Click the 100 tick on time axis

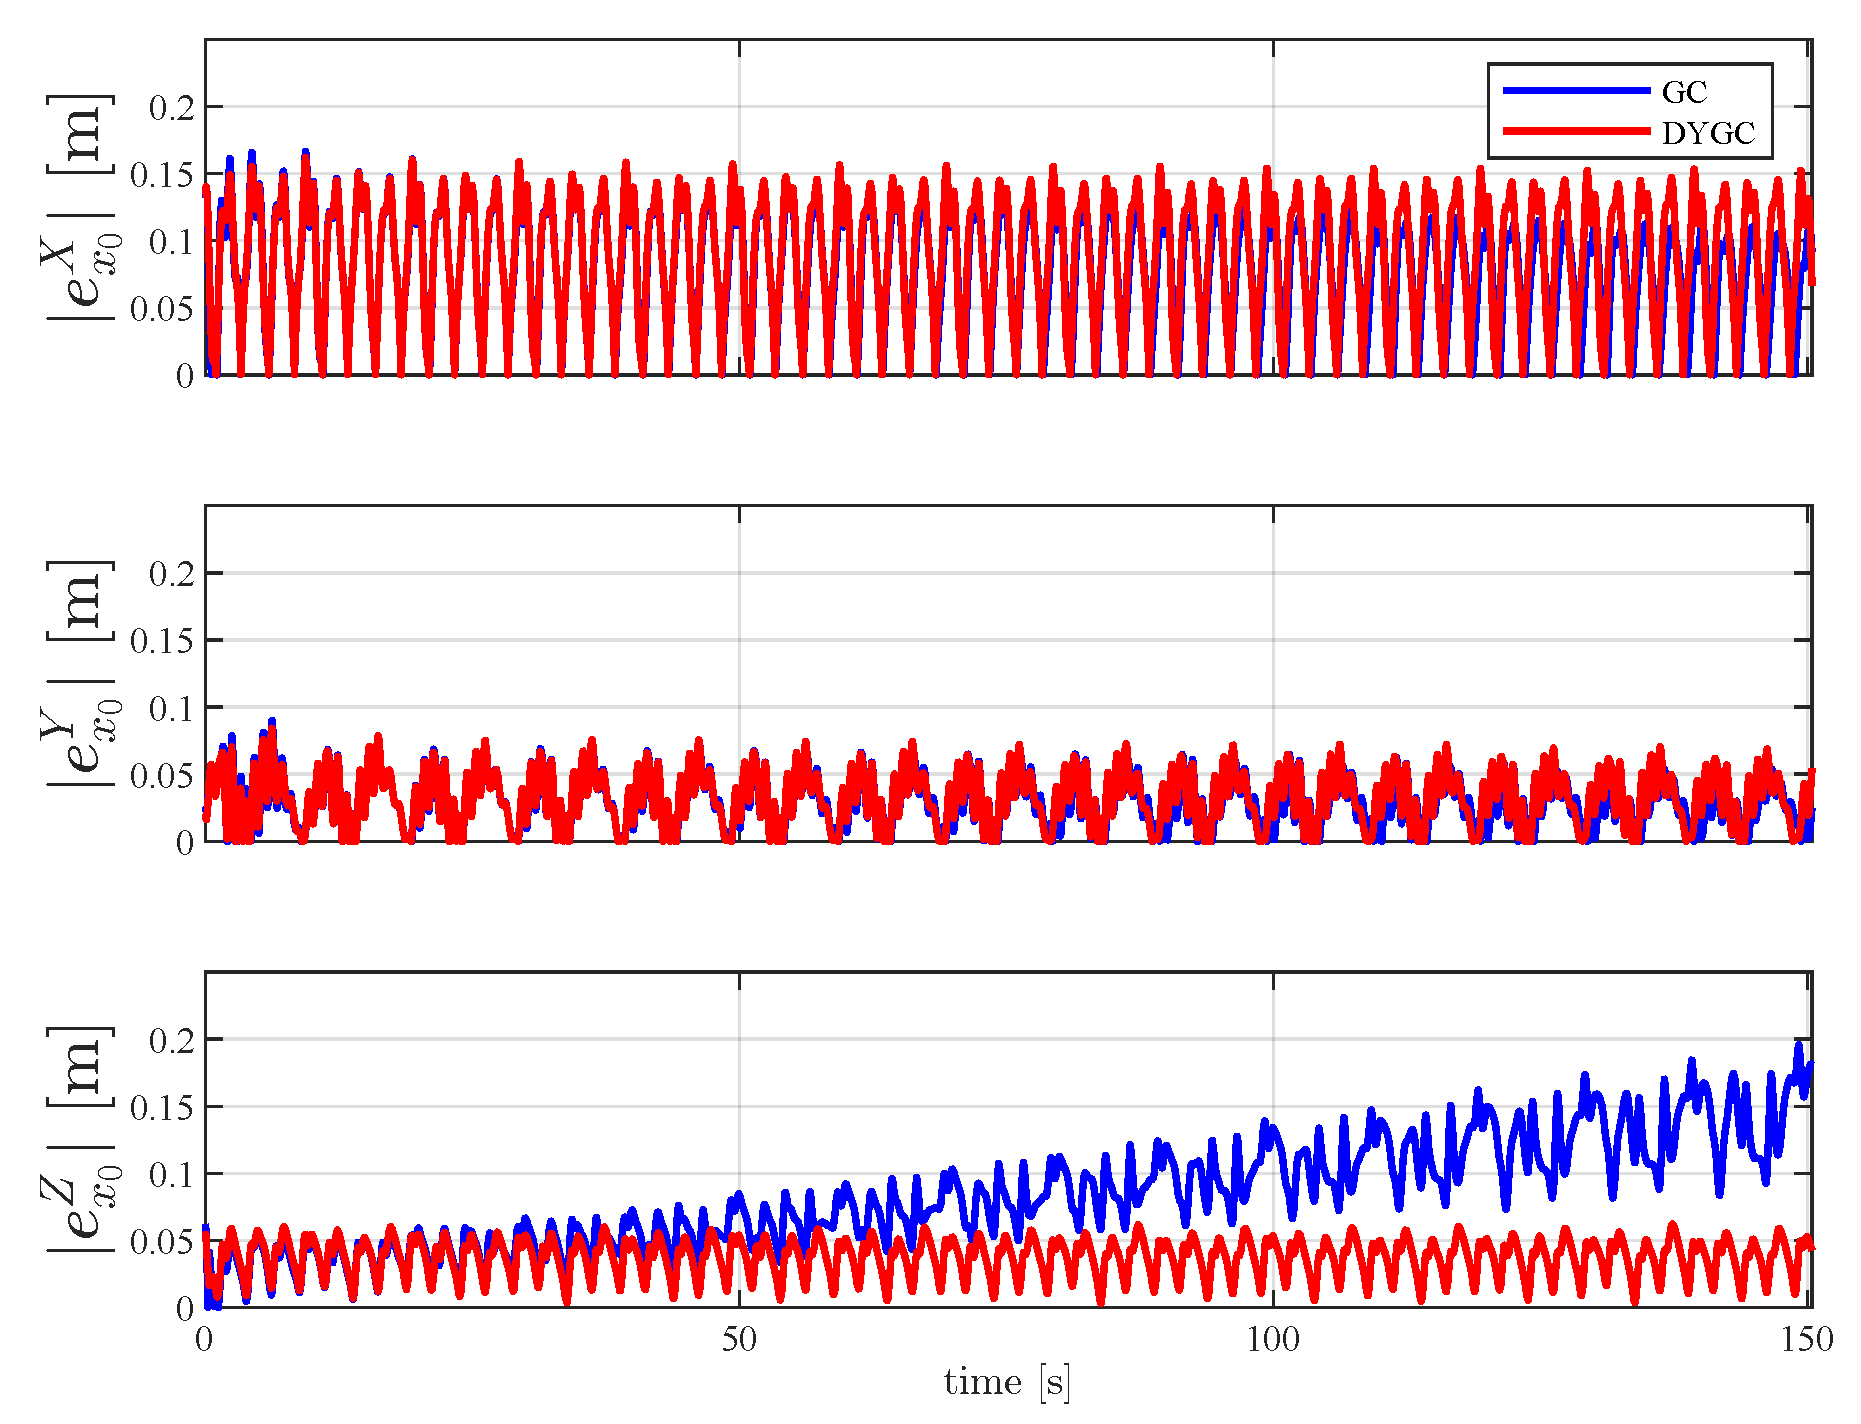1272,1339
